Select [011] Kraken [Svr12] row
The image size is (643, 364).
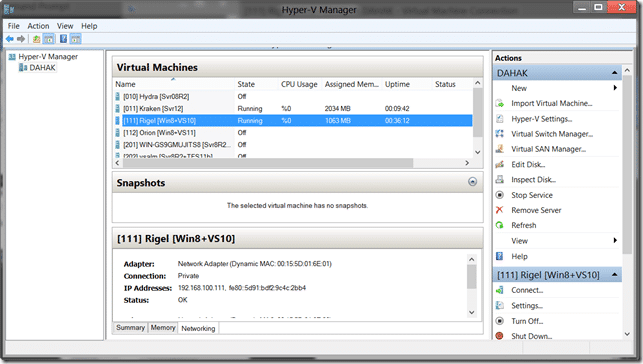293,109
